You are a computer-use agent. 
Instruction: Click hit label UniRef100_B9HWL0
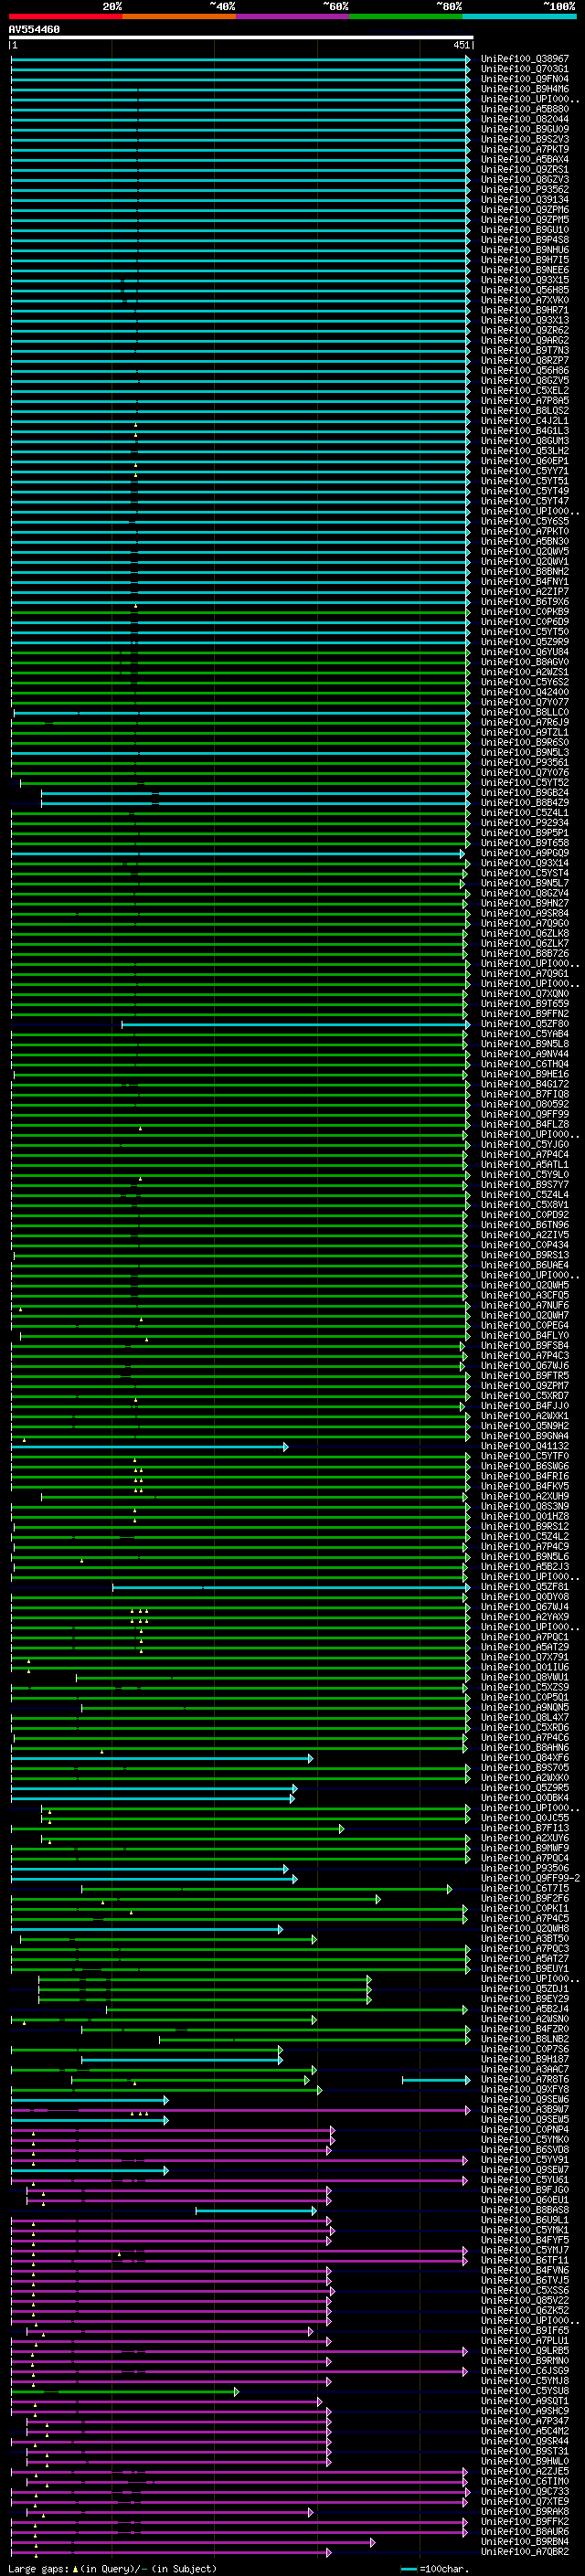[525, 2462]
